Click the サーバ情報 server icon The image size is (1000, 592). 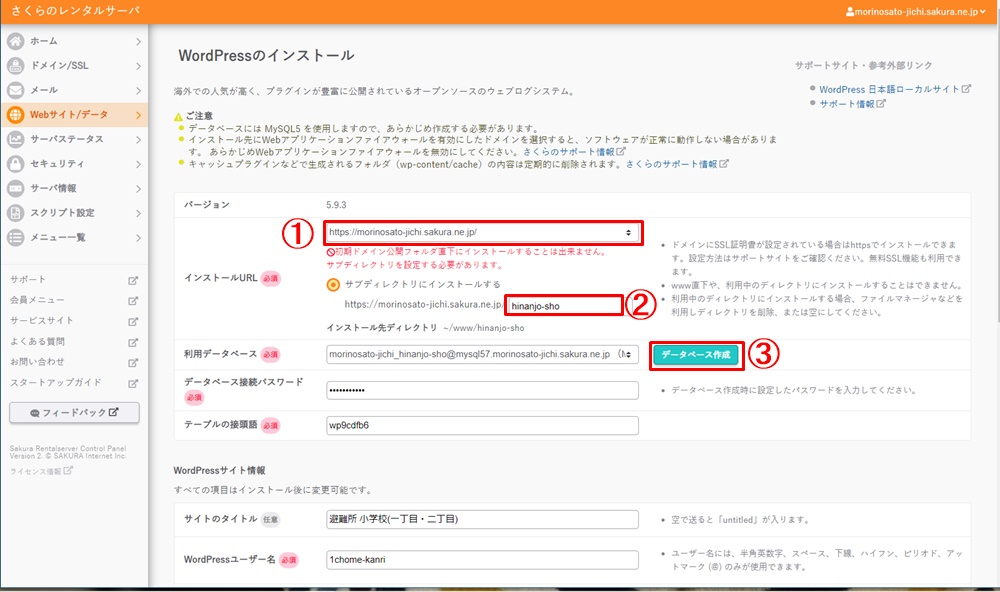[16, 188]
